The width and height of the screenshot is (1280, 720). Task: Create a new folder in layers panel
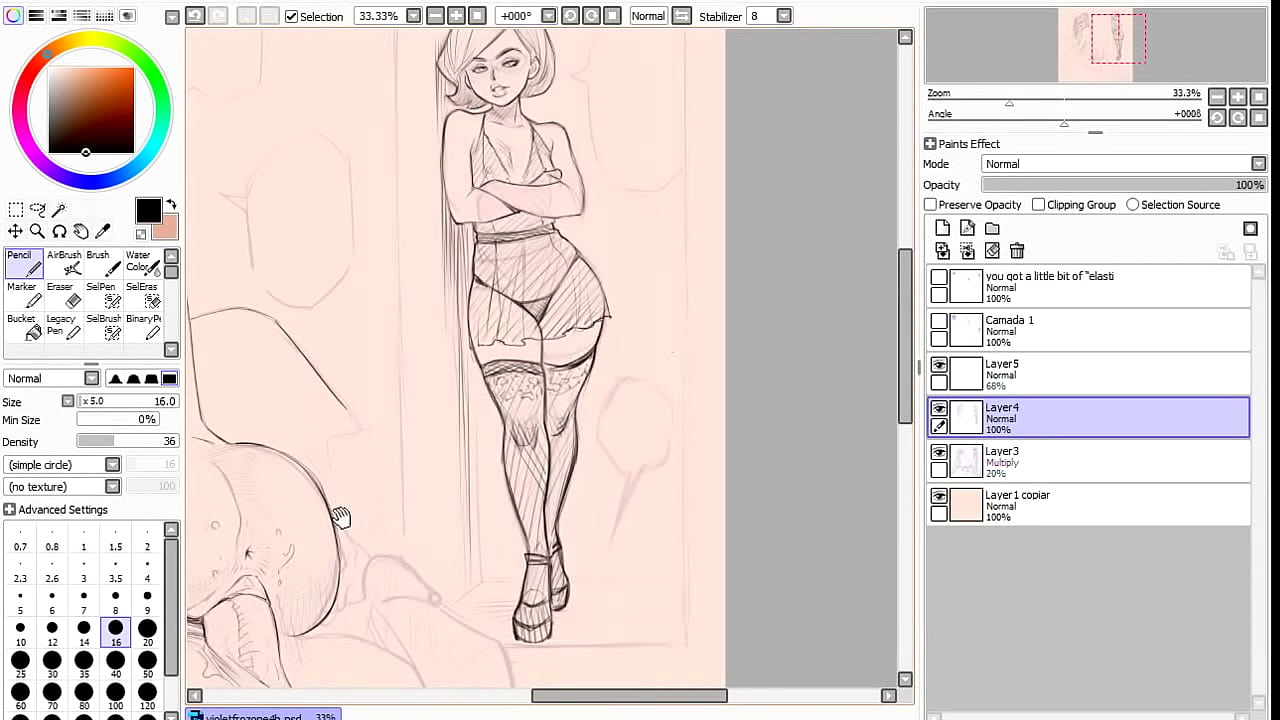[992, 229]
